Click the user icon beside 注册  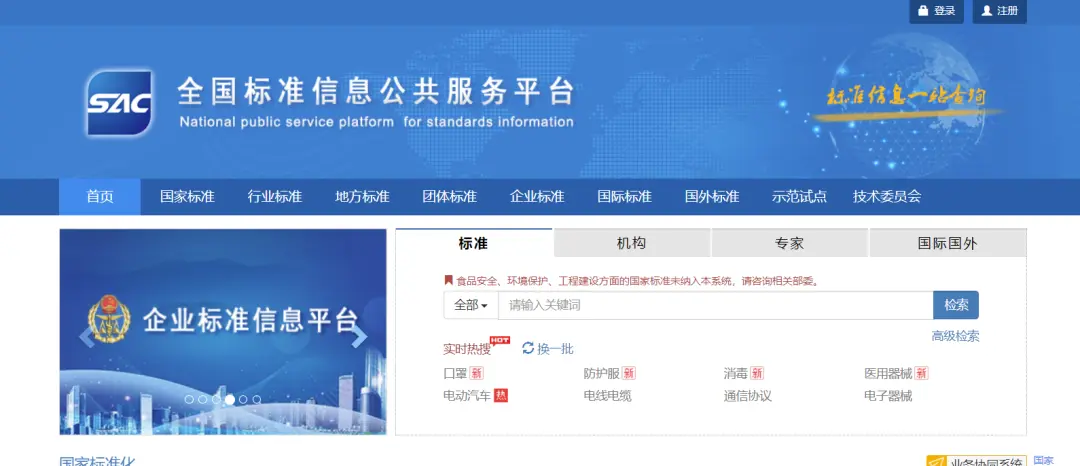[986, 11]
